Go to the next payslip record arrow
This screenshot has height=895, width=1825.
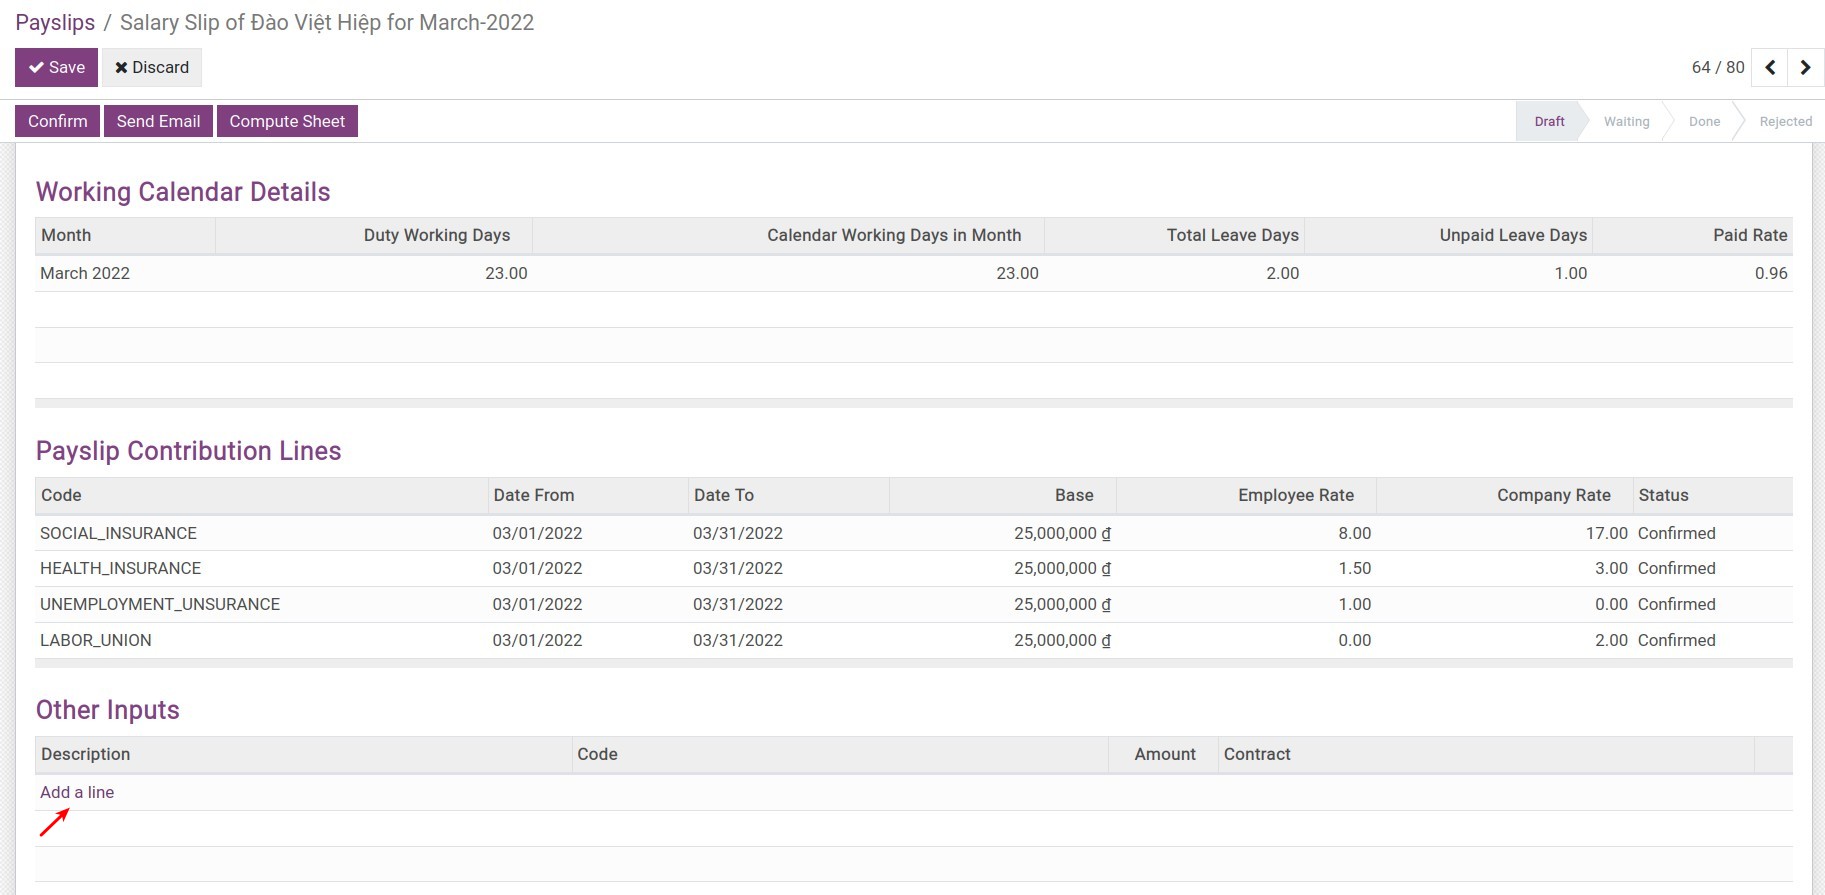pos(1805,67)
